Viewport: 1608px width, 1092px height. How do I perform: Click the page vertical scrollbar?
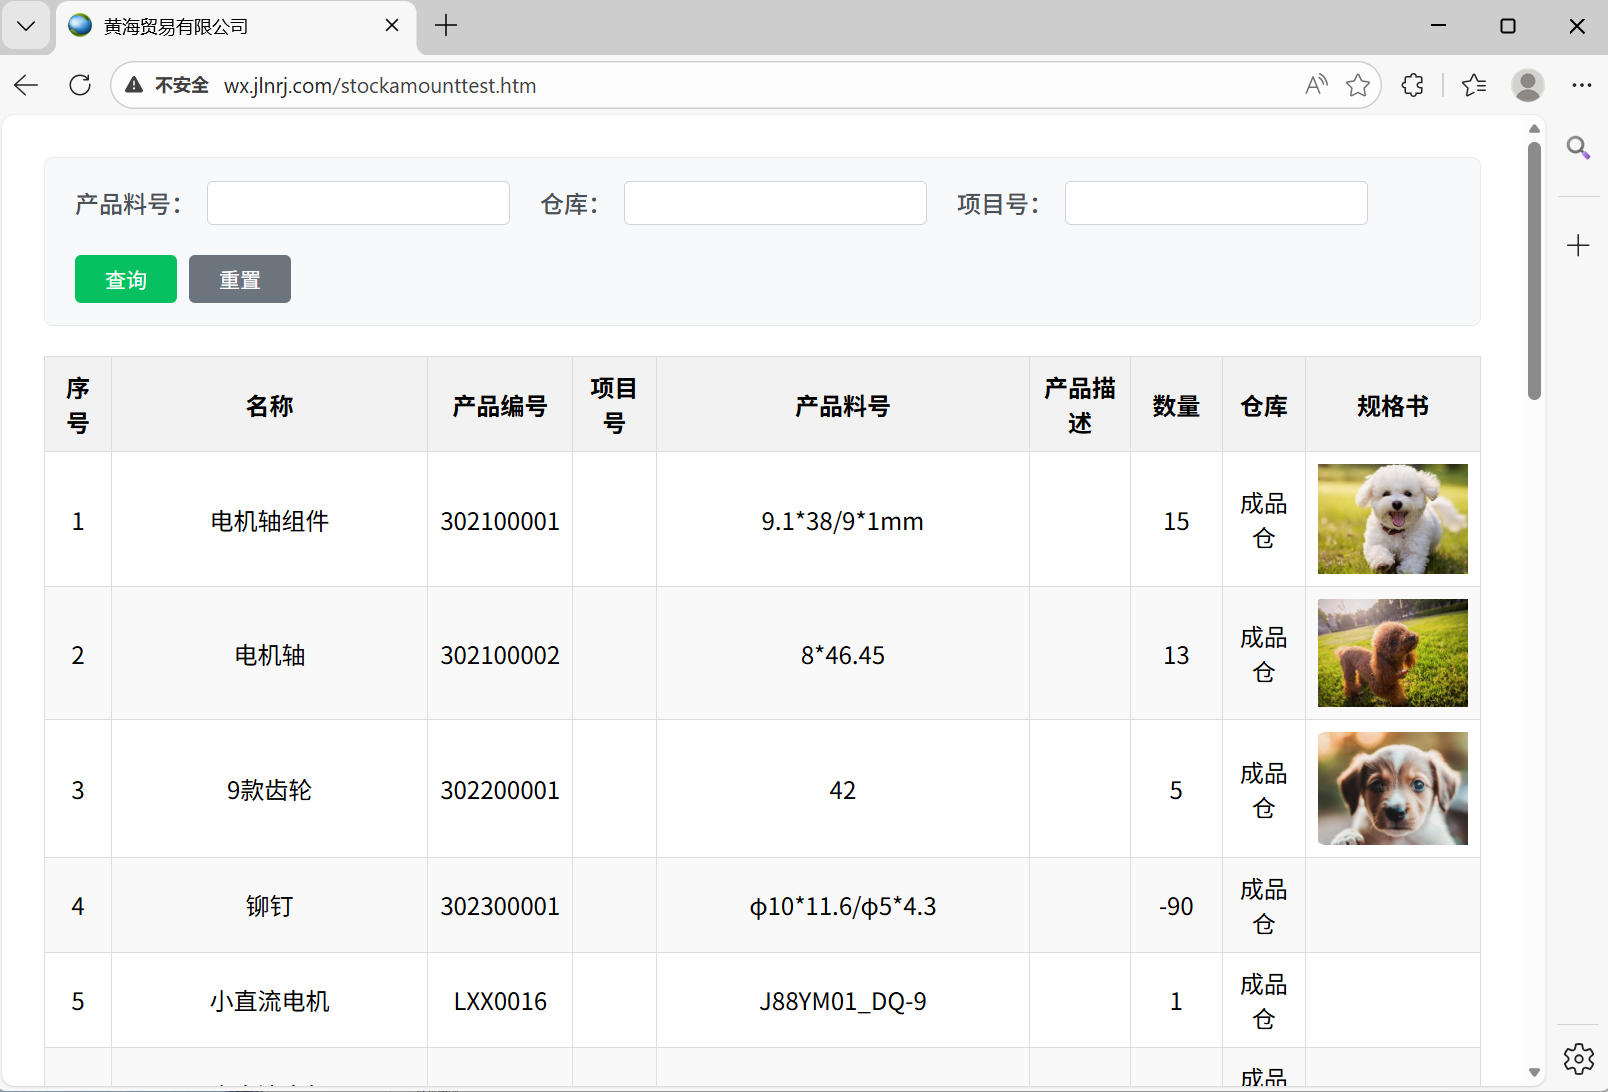point(1534,270)
